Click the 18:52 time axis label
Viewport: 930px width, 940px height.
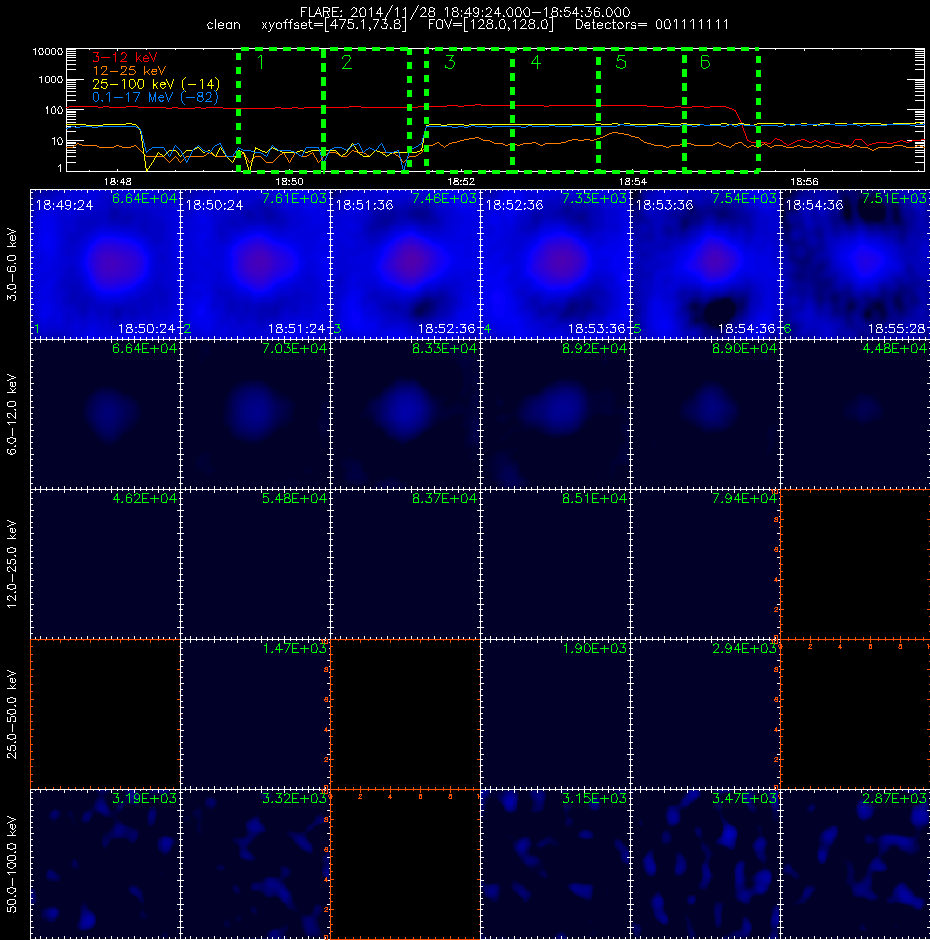(x=461, y=181)
